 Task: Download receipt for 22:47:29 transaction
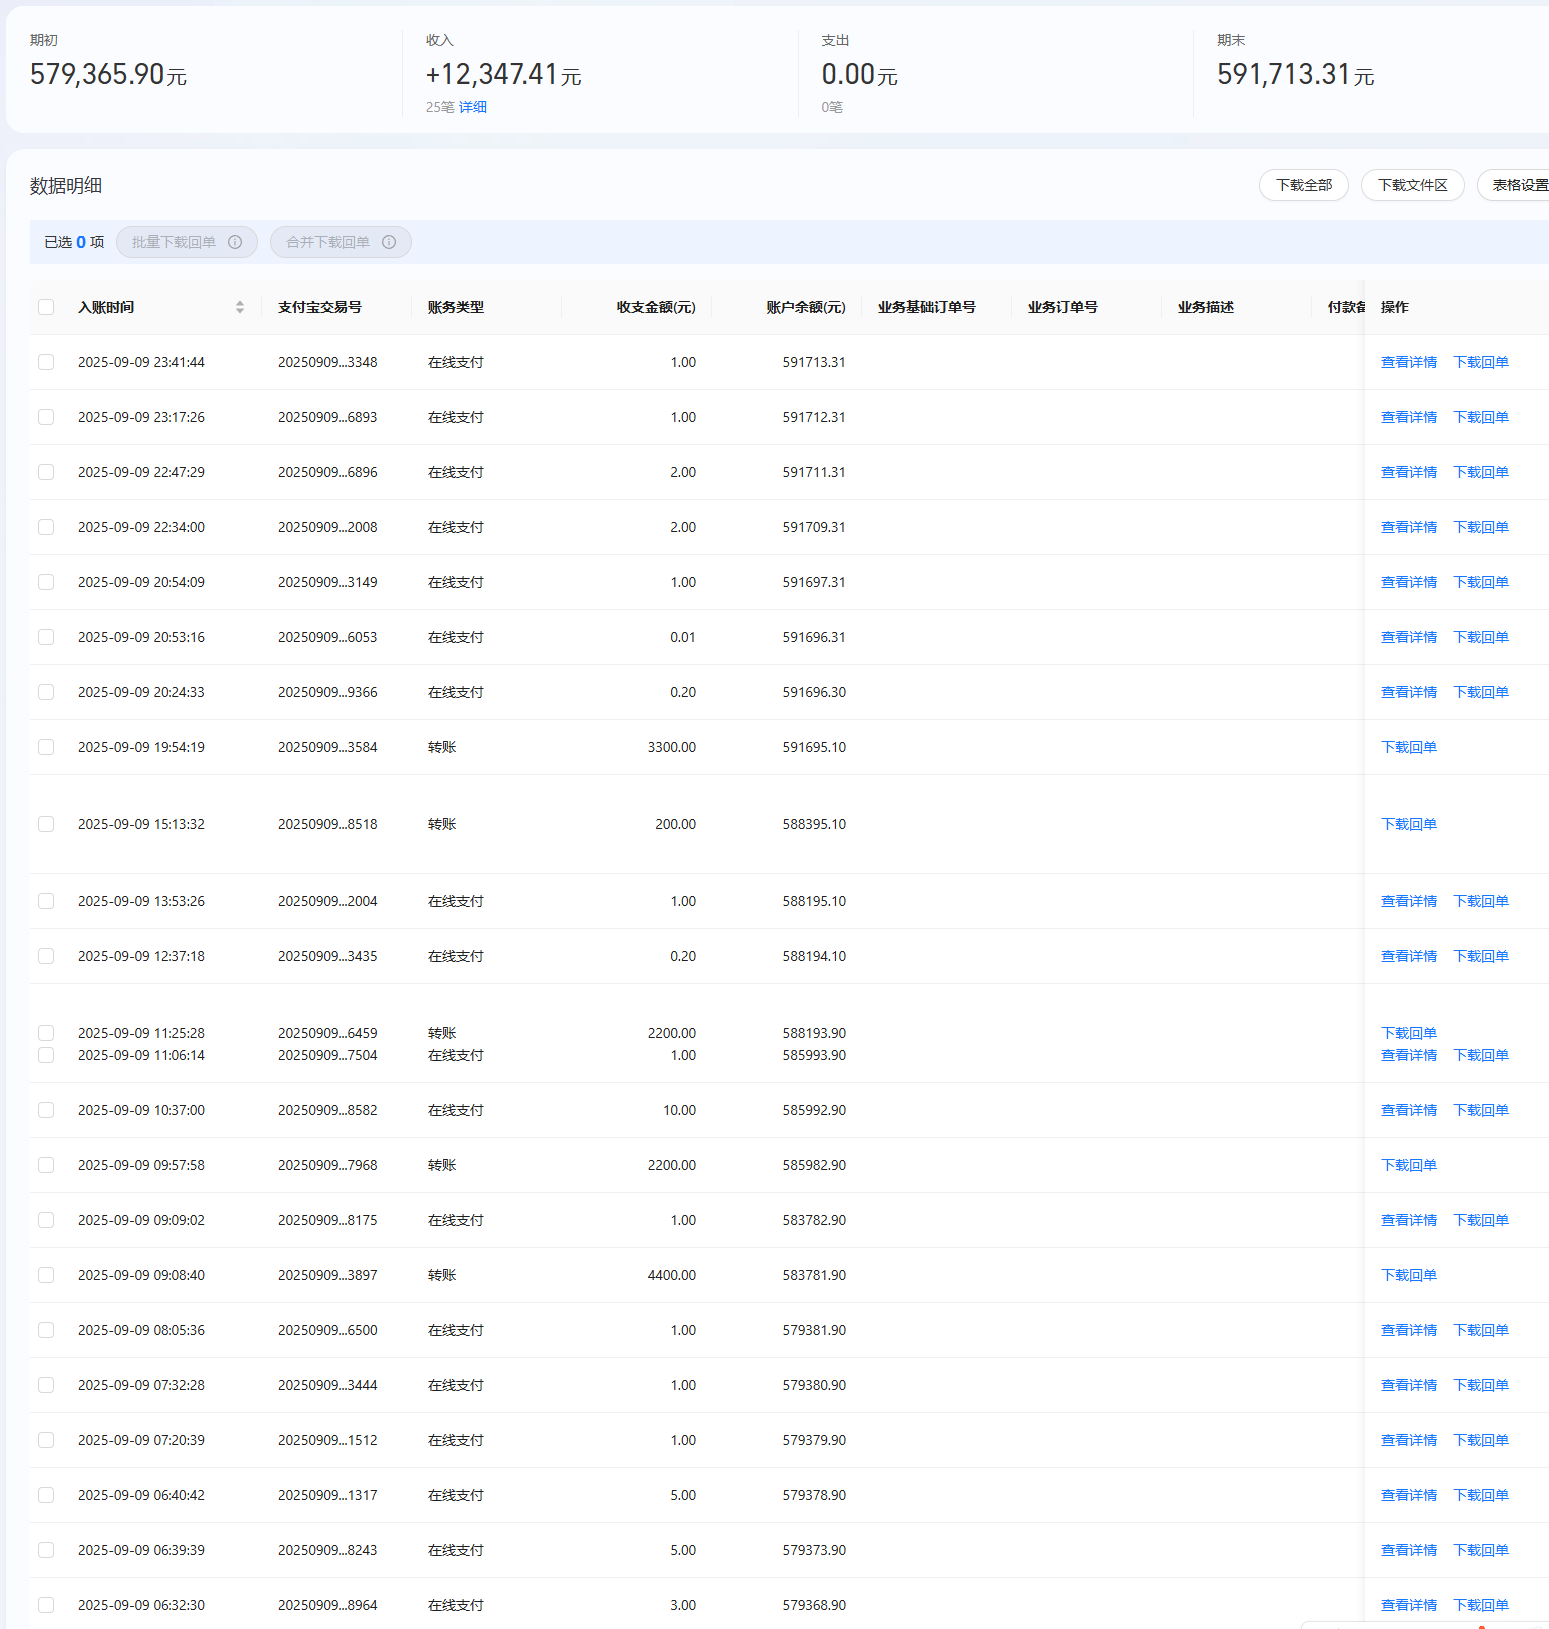[1480, 472]
